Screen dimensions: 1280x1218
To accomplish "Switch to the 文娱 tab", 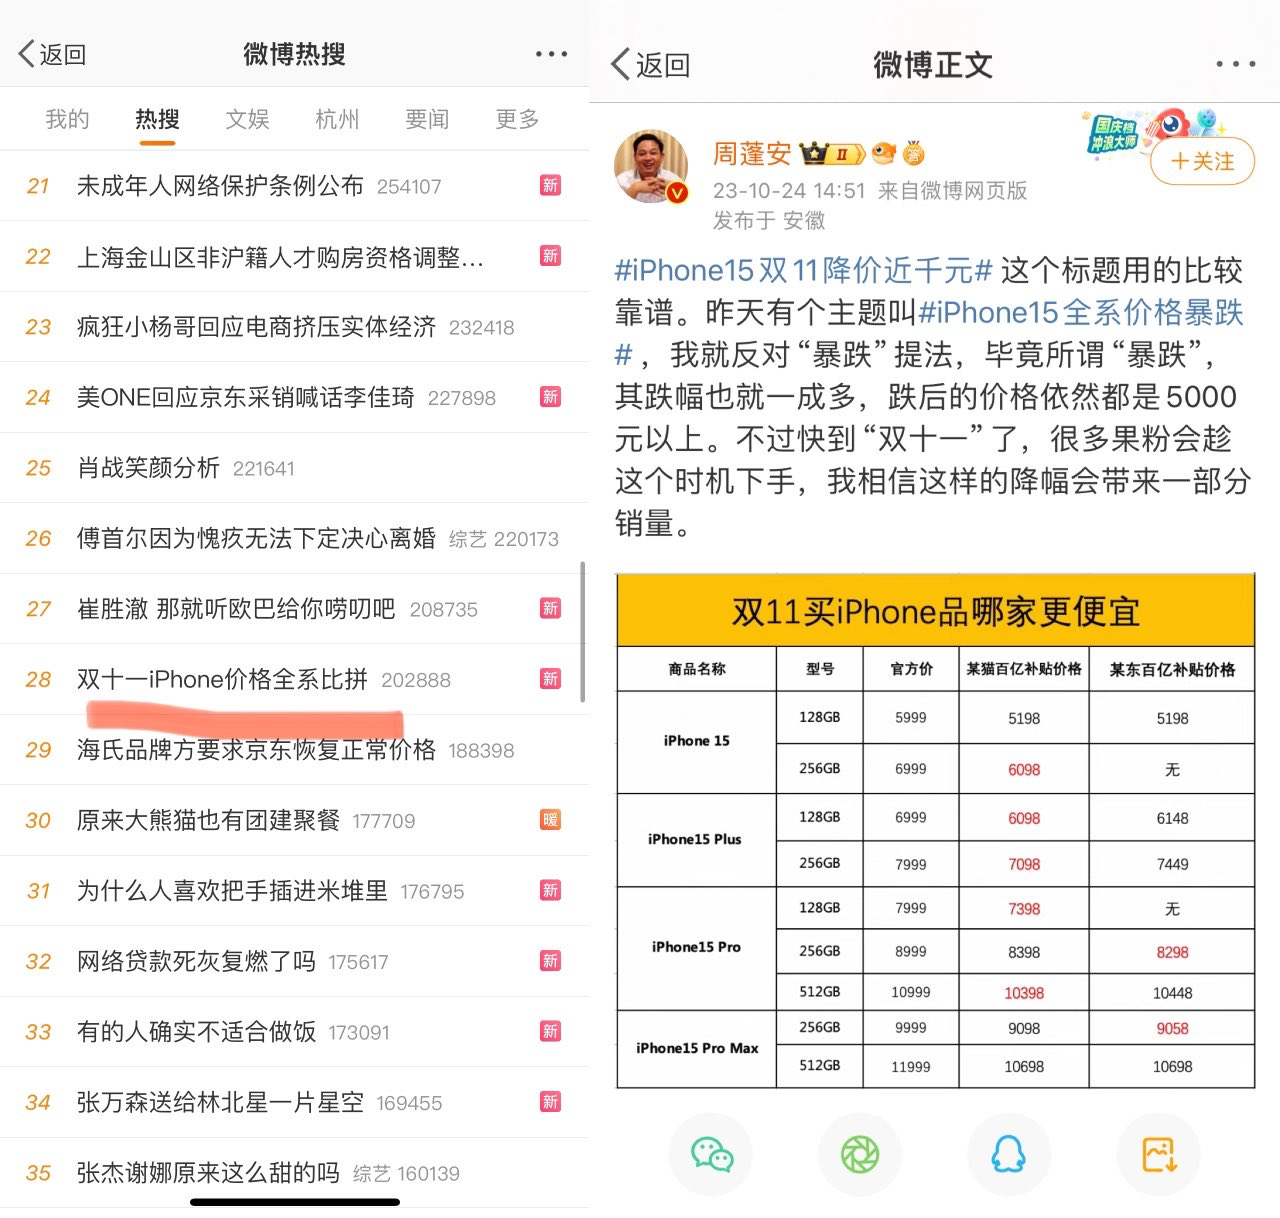I will click(x=246, y=118).
